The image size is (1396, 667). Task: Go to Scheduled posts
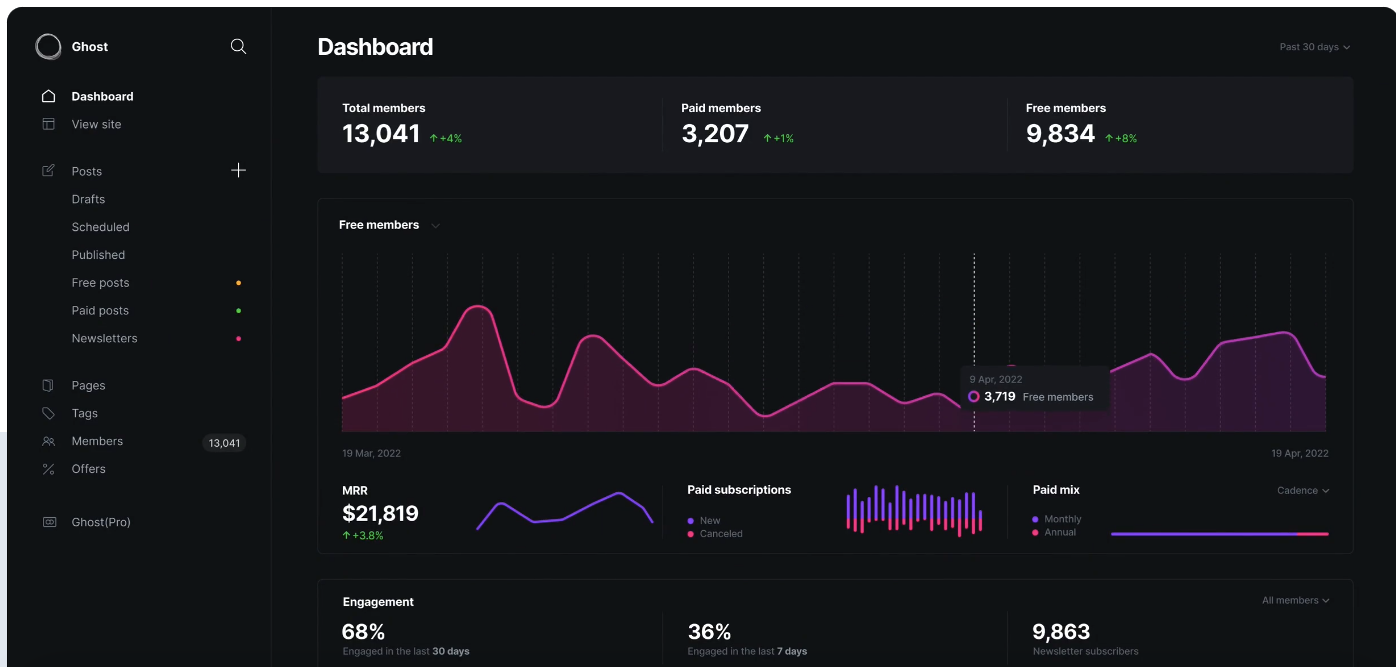tap(100, 227)
